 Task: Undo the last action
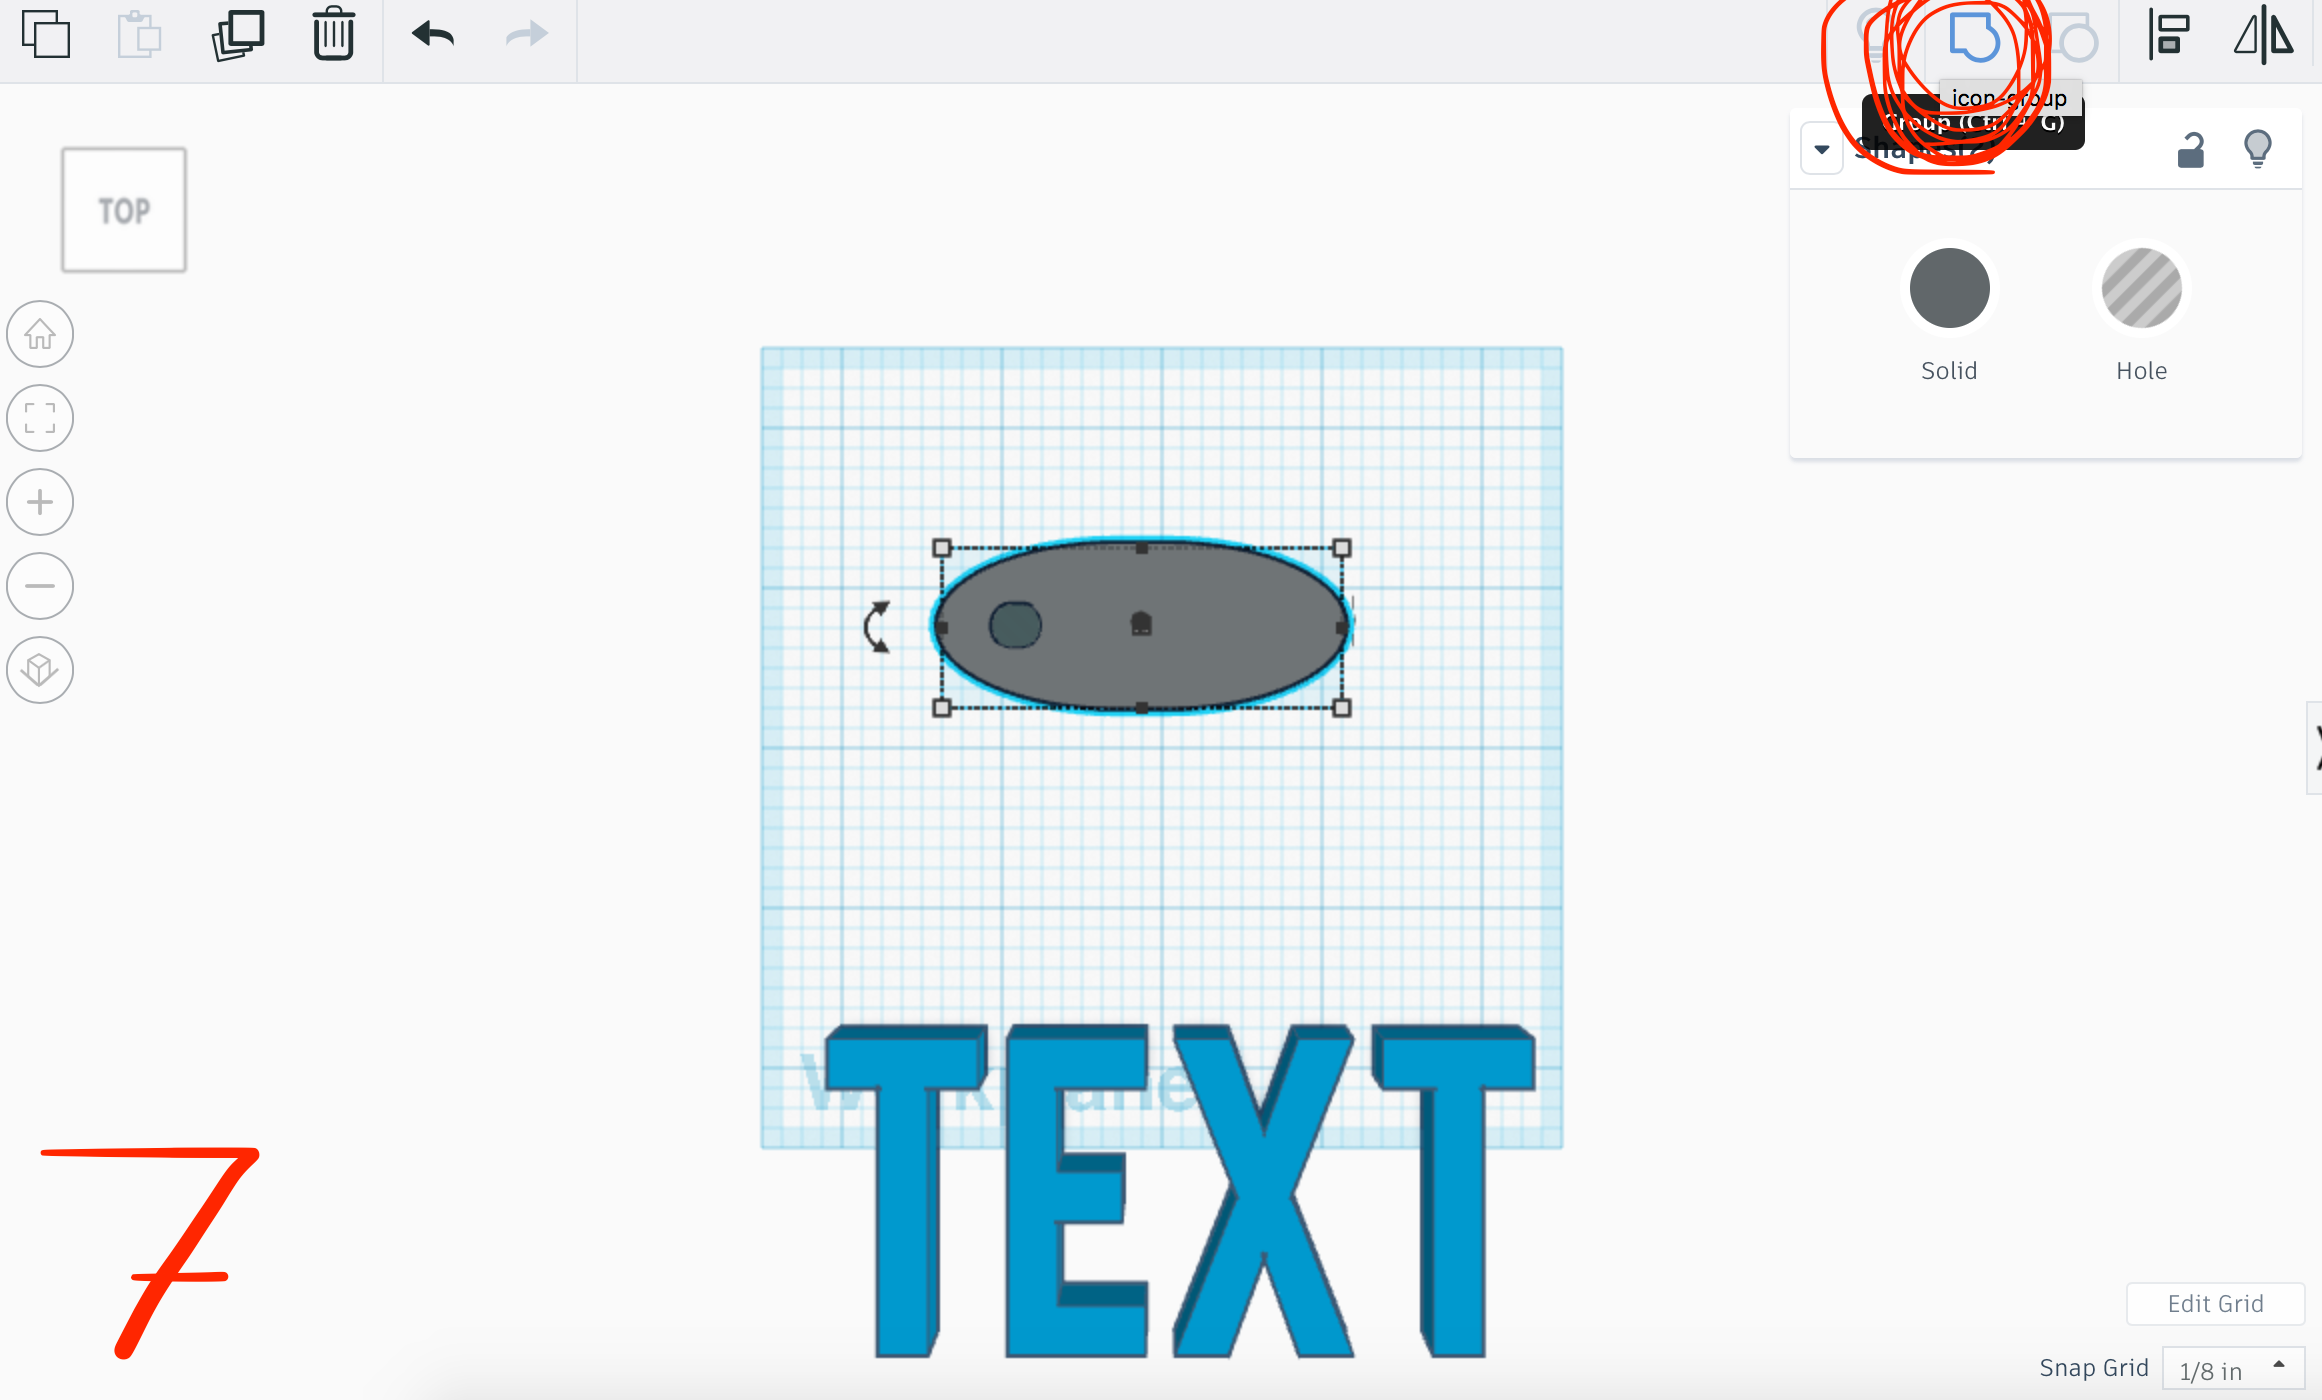tap(433, 36)
